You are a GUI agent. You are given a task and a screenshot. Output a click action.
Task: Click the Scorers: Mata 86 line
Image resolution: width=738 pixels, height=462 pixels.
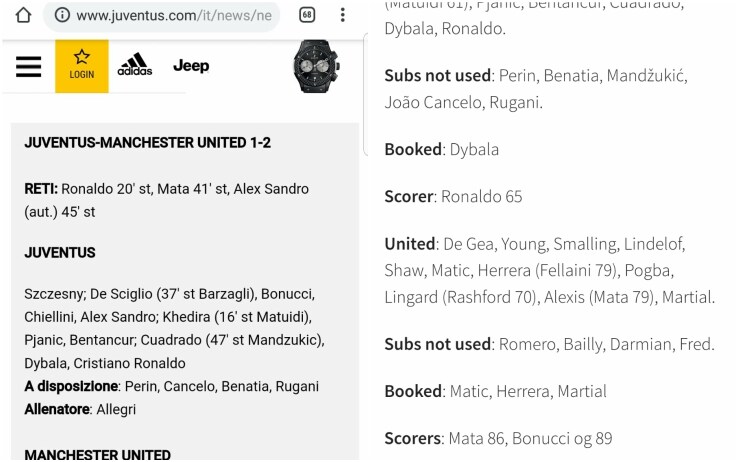click(498, 438)
